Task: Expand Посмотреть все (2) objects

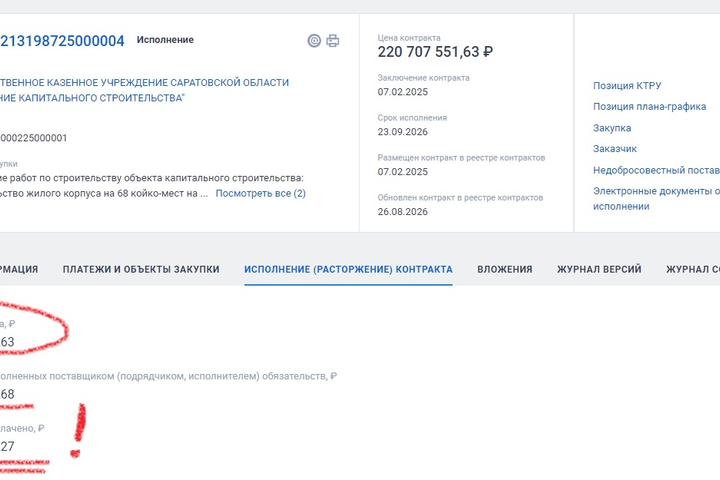Action: (x=260, y=193)
